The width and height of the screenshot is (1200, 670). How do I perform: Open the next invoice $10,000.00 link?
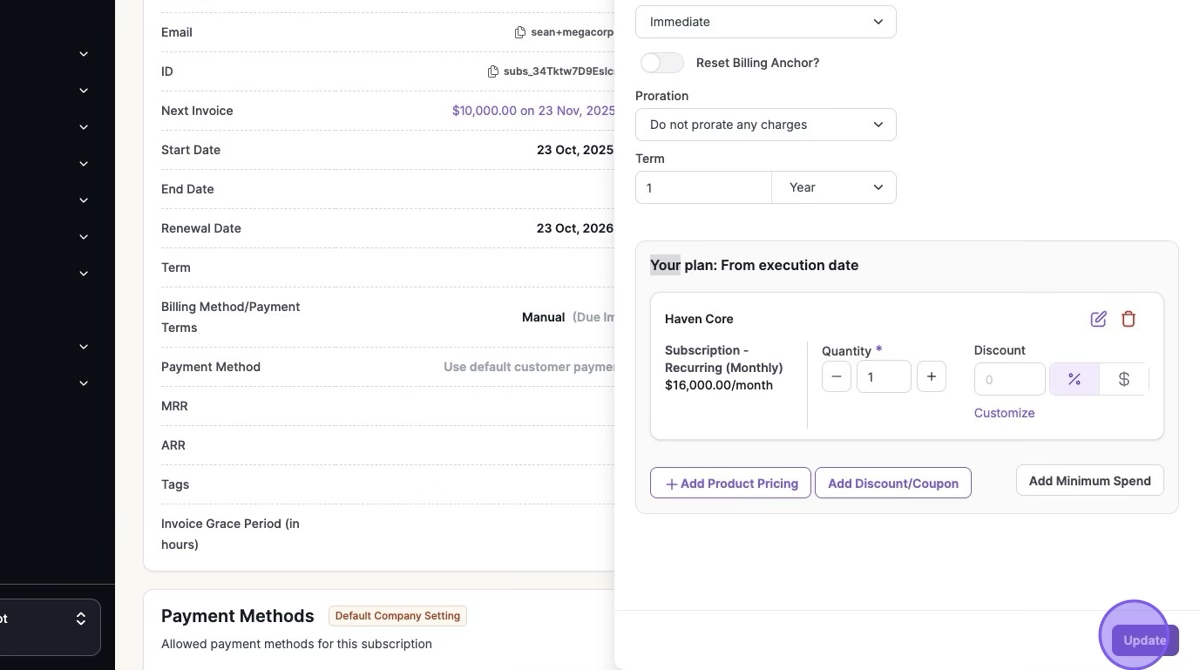coord(533,111)
